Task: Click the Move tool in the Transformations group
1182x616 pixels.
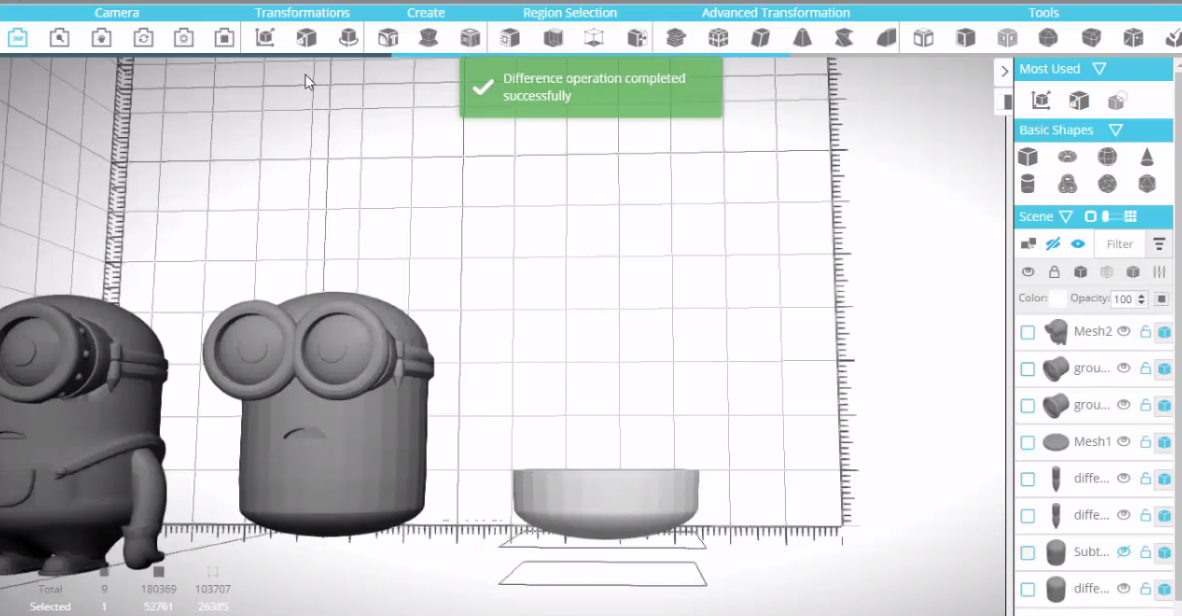Action: click(x=265, y=38)
